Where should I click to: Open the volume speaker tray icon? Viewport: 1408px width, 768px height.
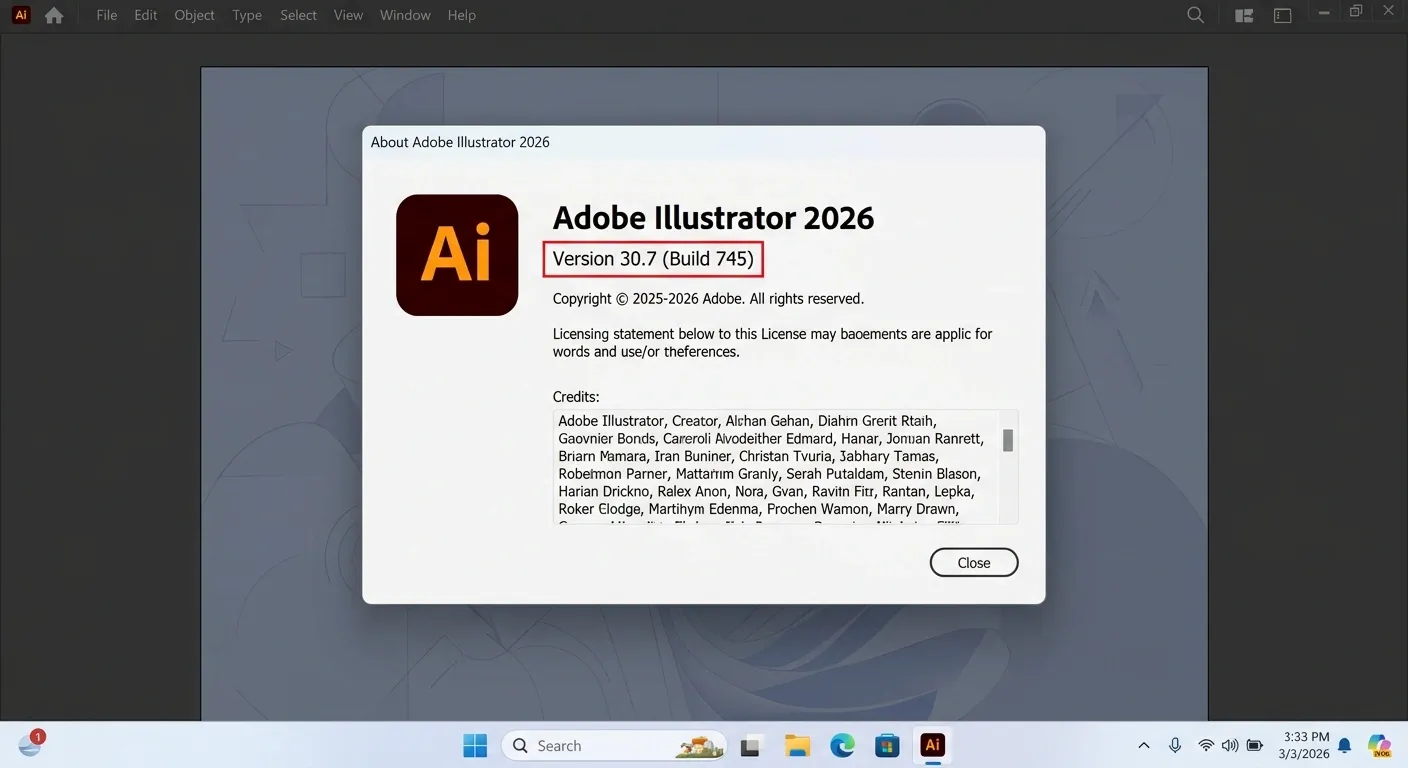point(1230,745)
